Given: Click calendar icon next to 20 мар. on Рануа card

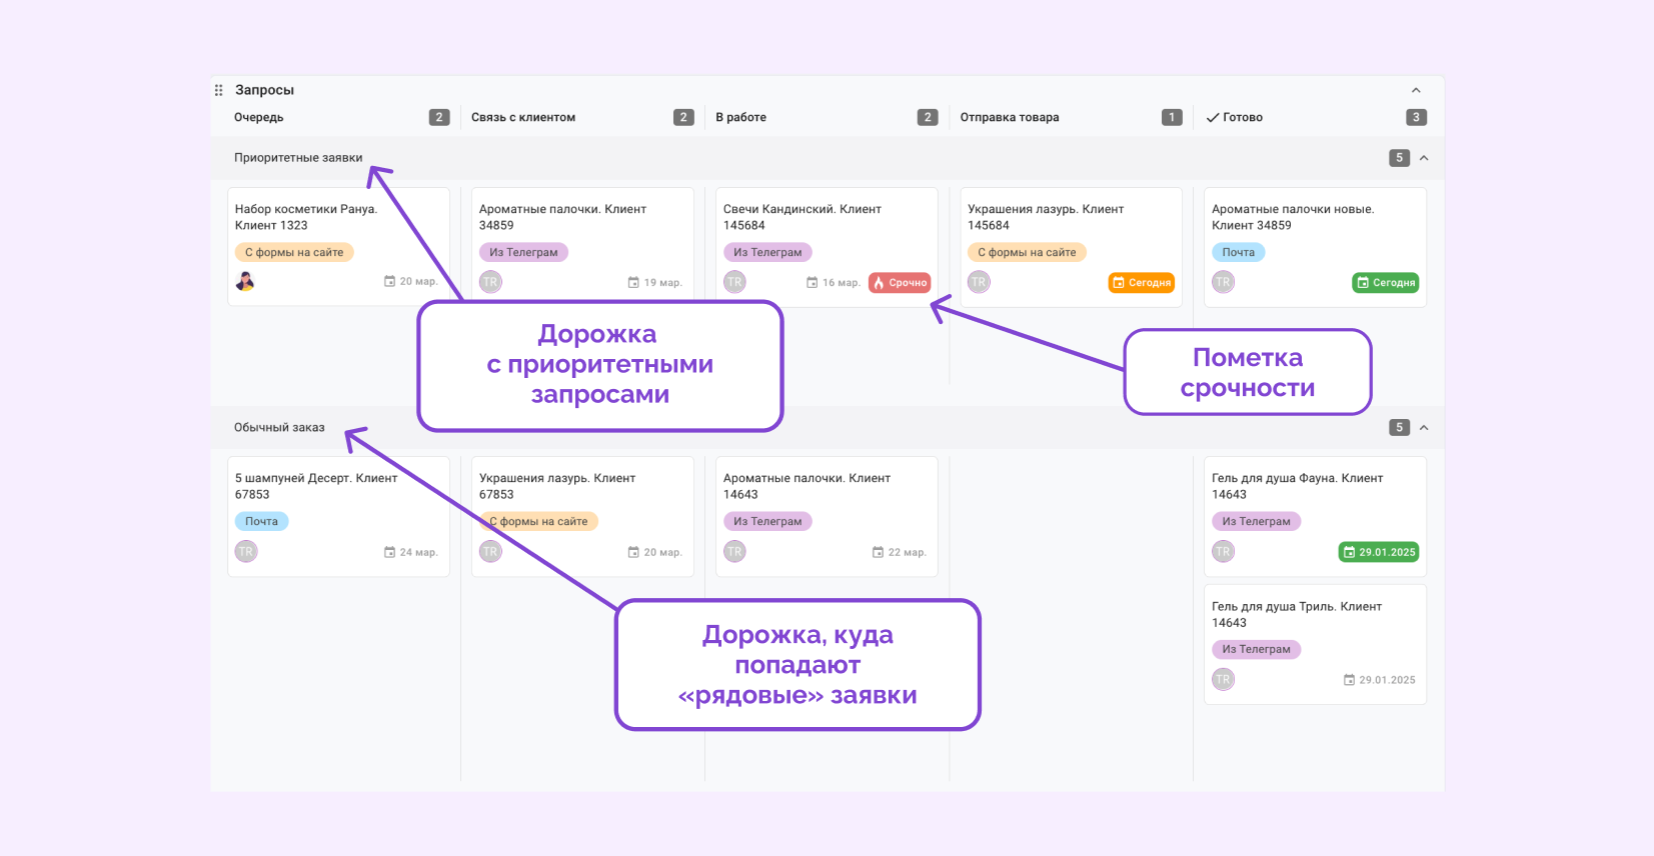Looking at the screenshot, I should [390, 282].
